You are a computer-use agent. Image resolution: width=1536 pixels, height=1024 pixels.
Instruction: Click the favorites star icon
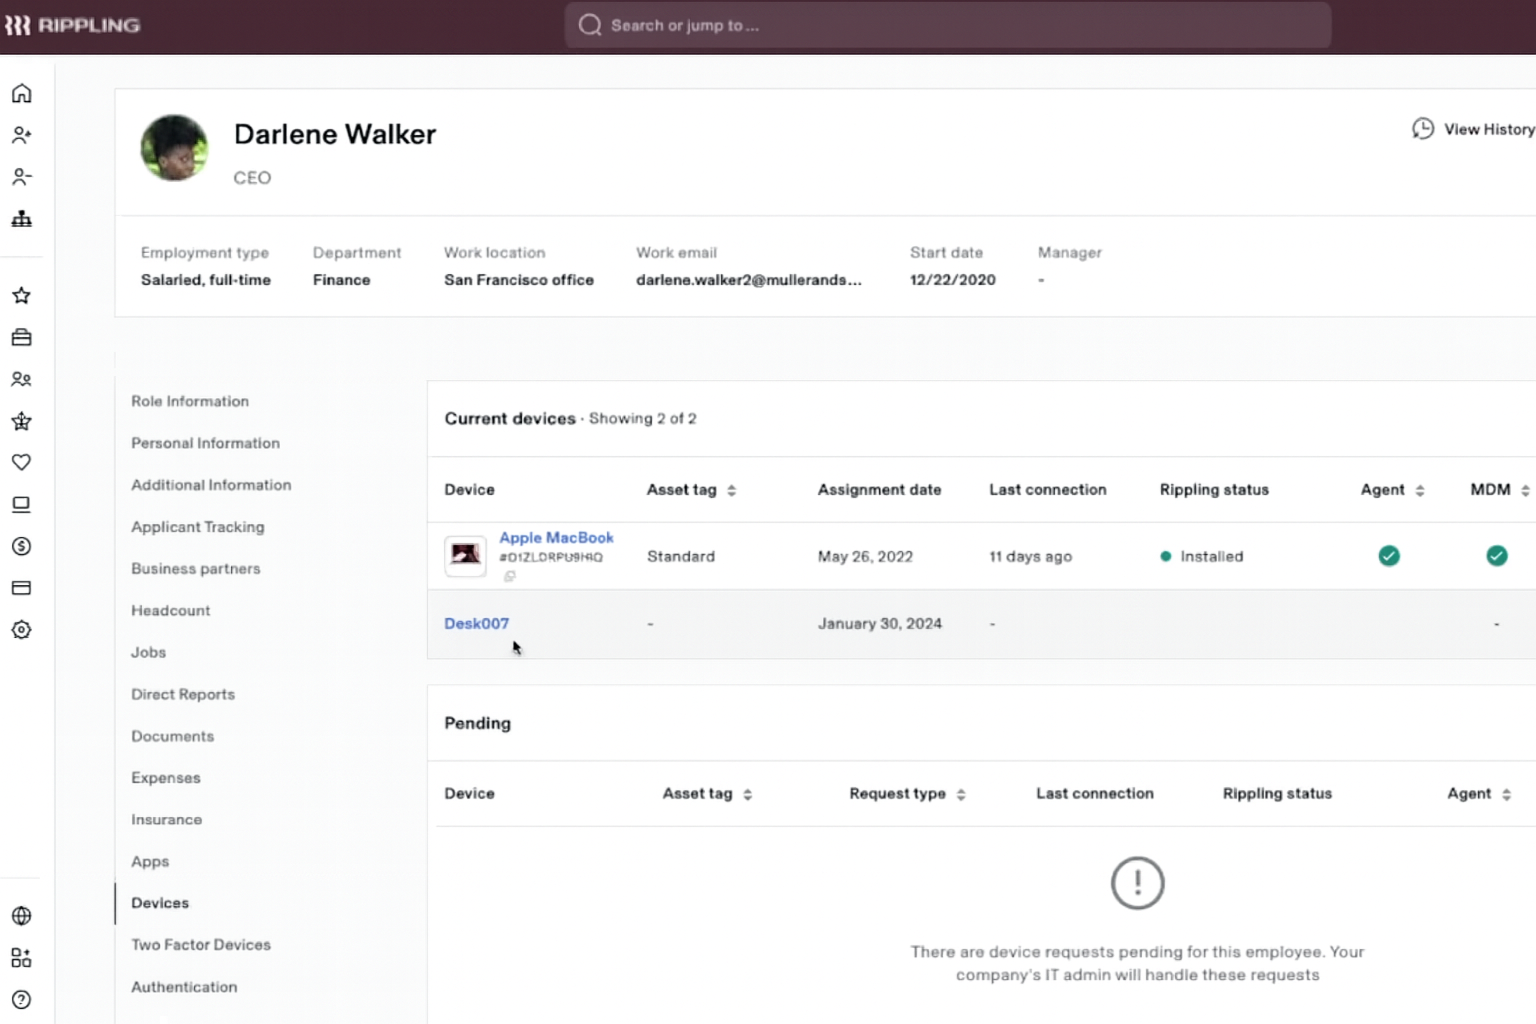coord(21,295)
